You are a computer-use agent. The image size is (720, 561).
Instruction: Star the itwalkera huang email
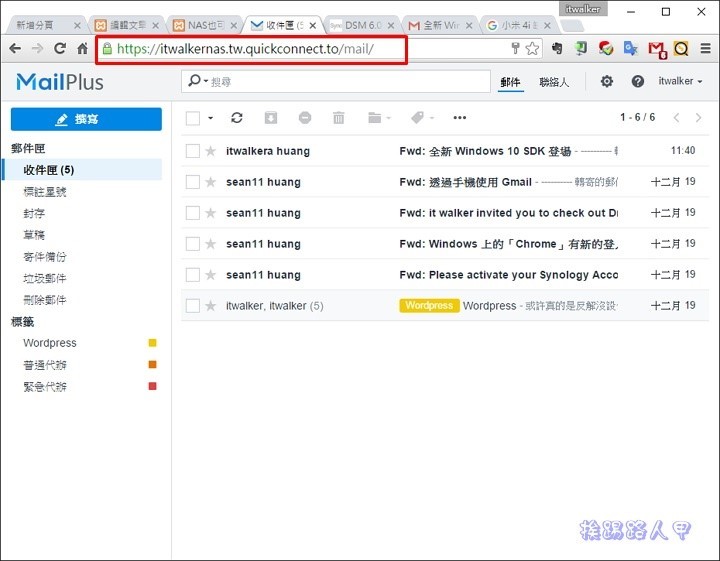tap(211, 152)
